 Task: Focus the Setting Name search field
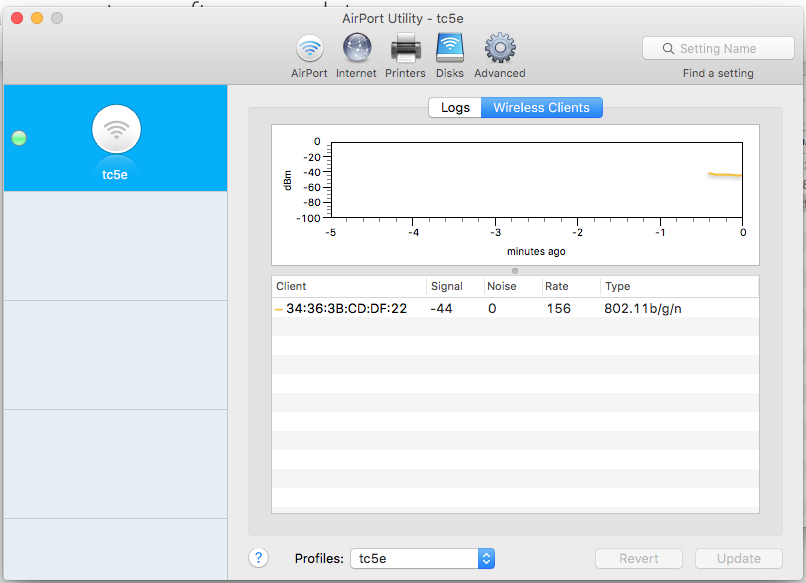[x=718, y=48]
